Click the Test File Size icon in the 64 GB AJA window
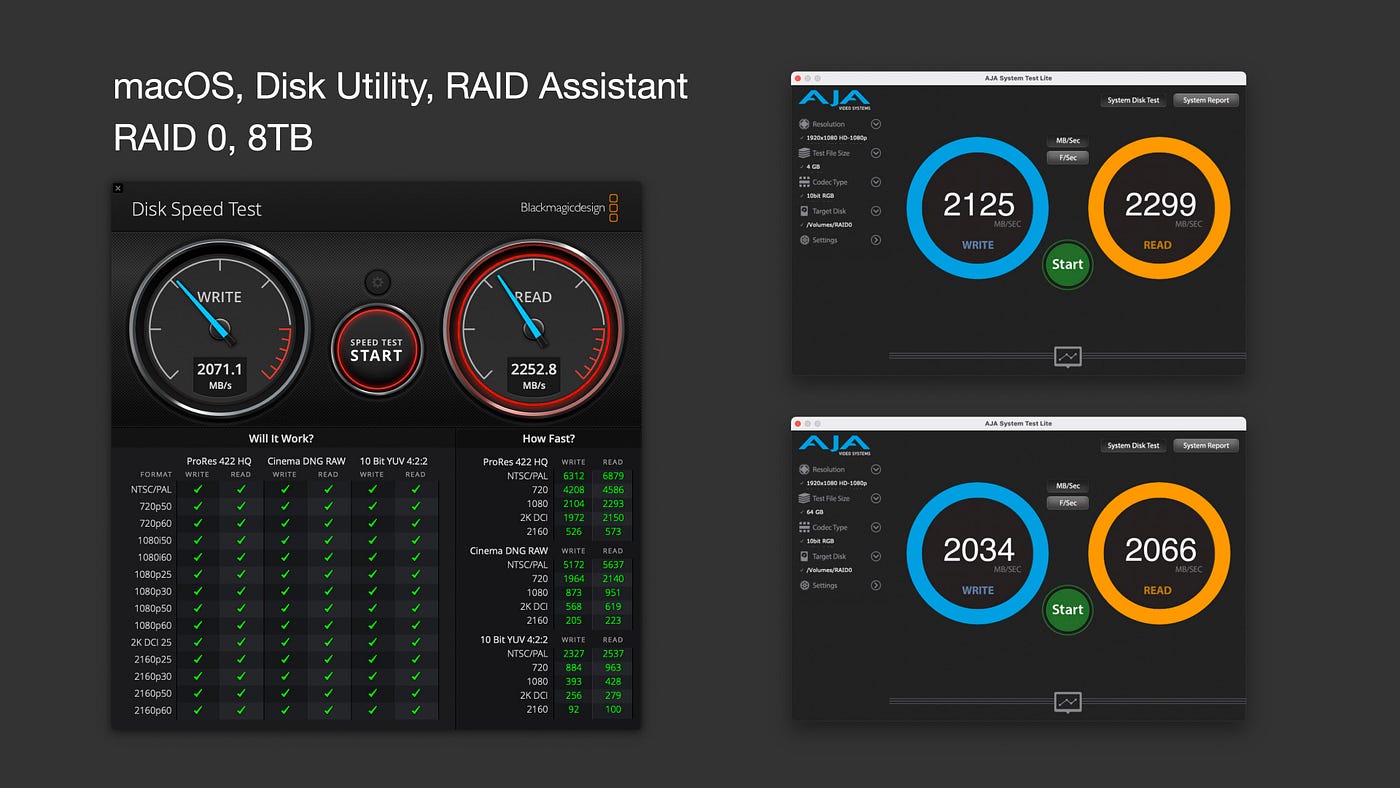 [804, 498]
